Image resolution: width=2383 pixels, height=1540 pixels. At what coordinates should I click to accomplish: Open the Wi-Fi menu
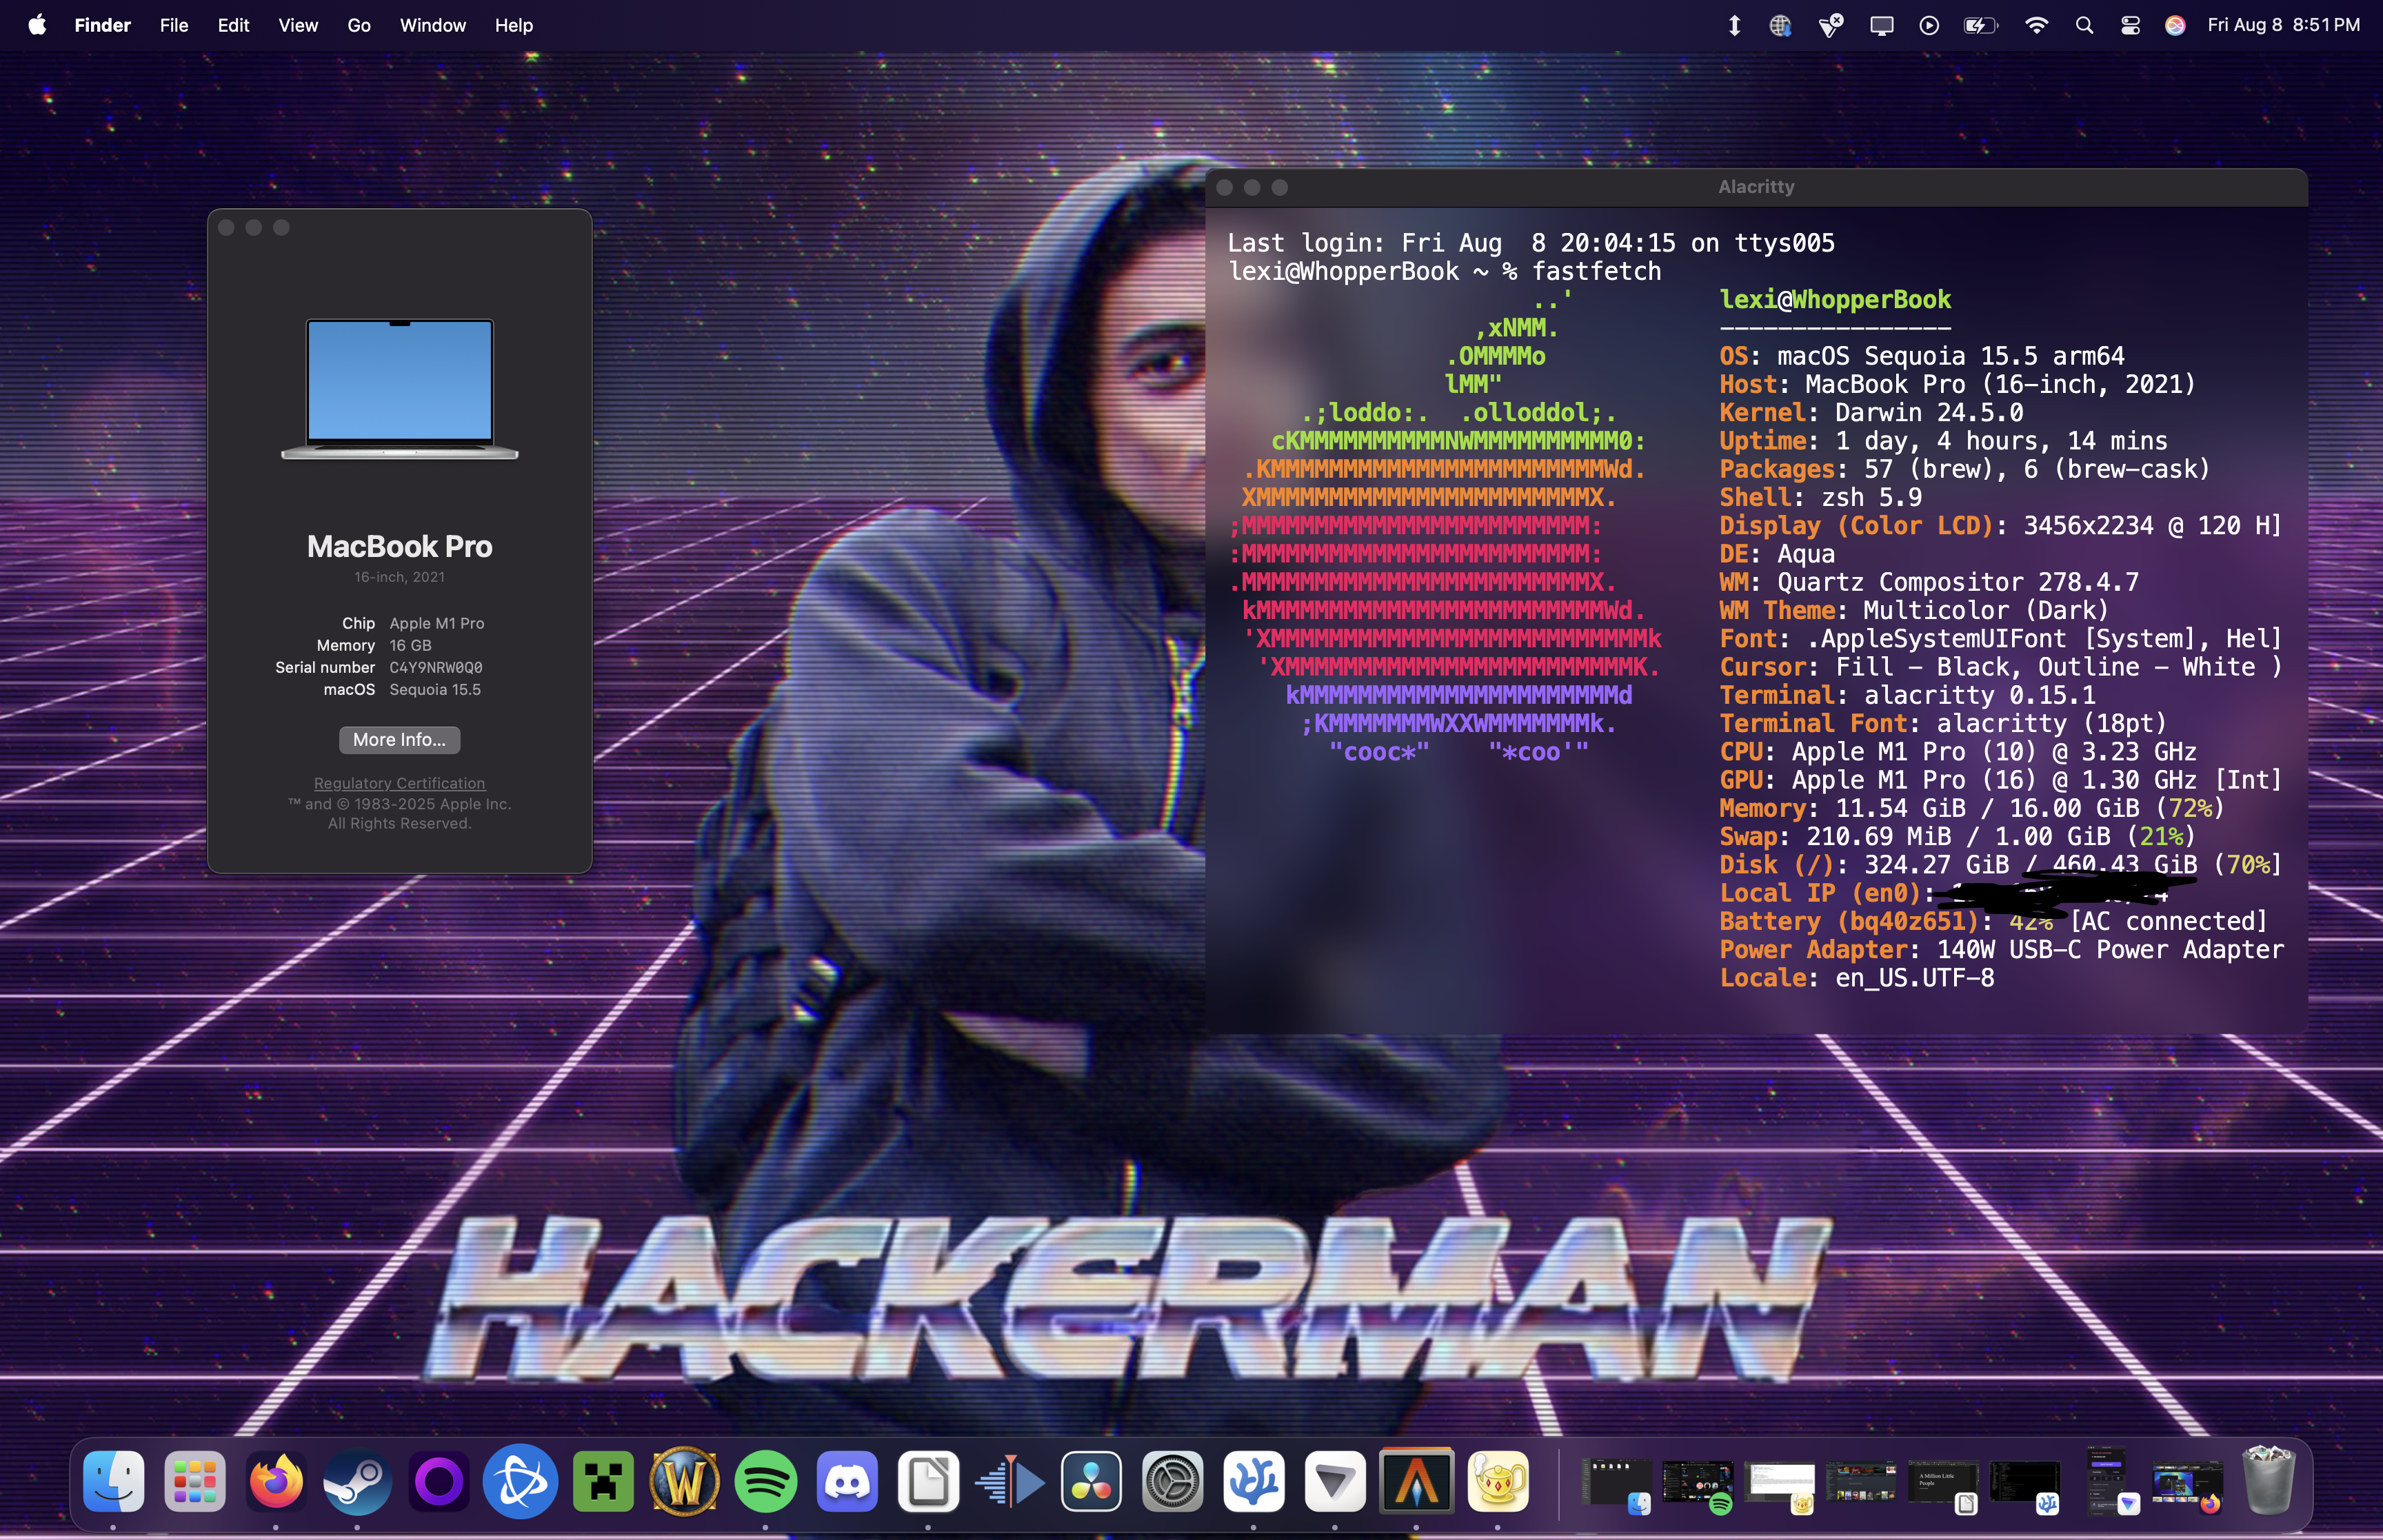2036,25
